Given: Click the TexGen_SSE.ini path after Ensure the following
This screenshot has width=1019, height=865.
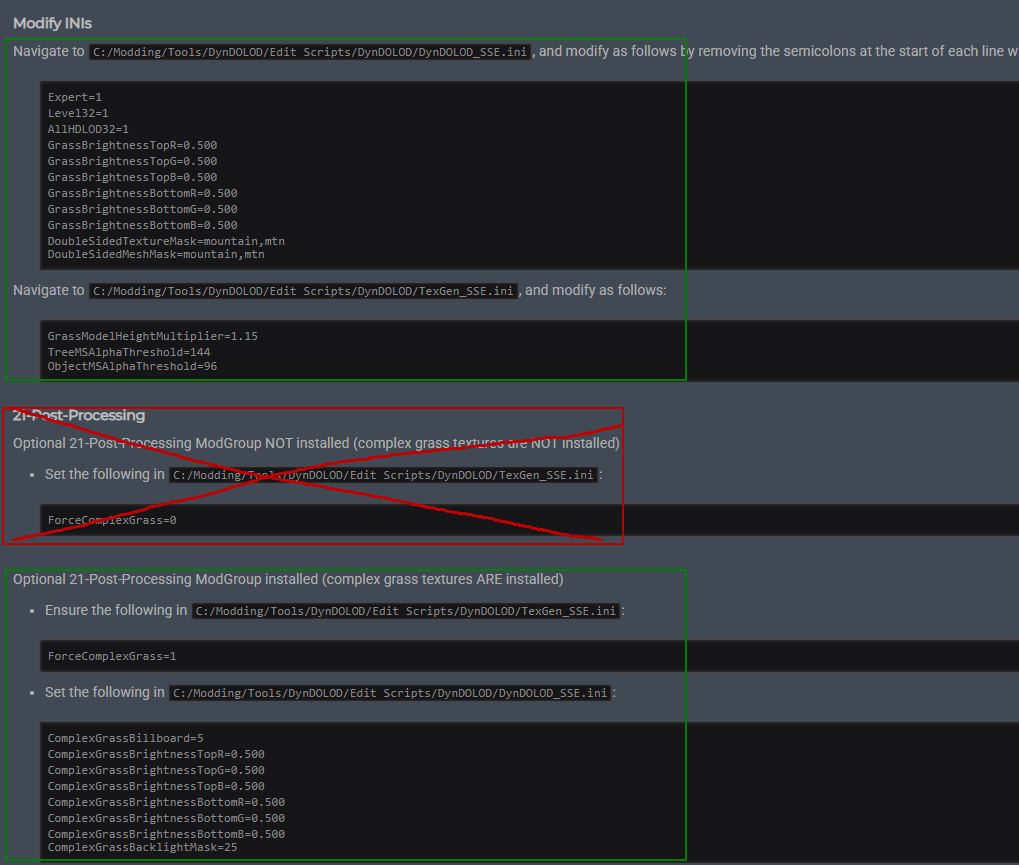Looking at the screenshot, I should tap(405, 611).
